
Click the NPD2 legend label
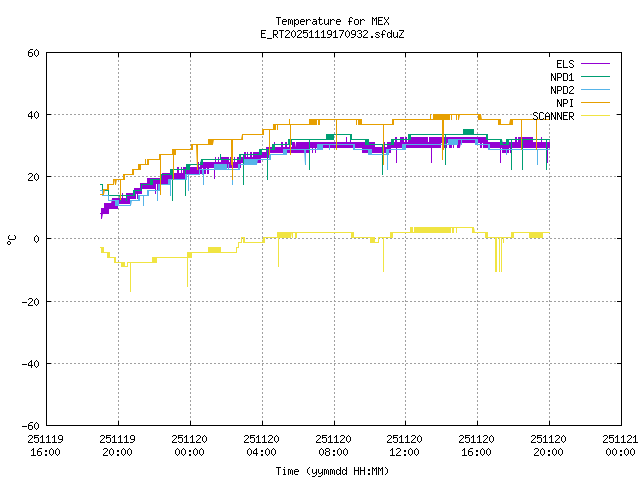tap(561, 89)
